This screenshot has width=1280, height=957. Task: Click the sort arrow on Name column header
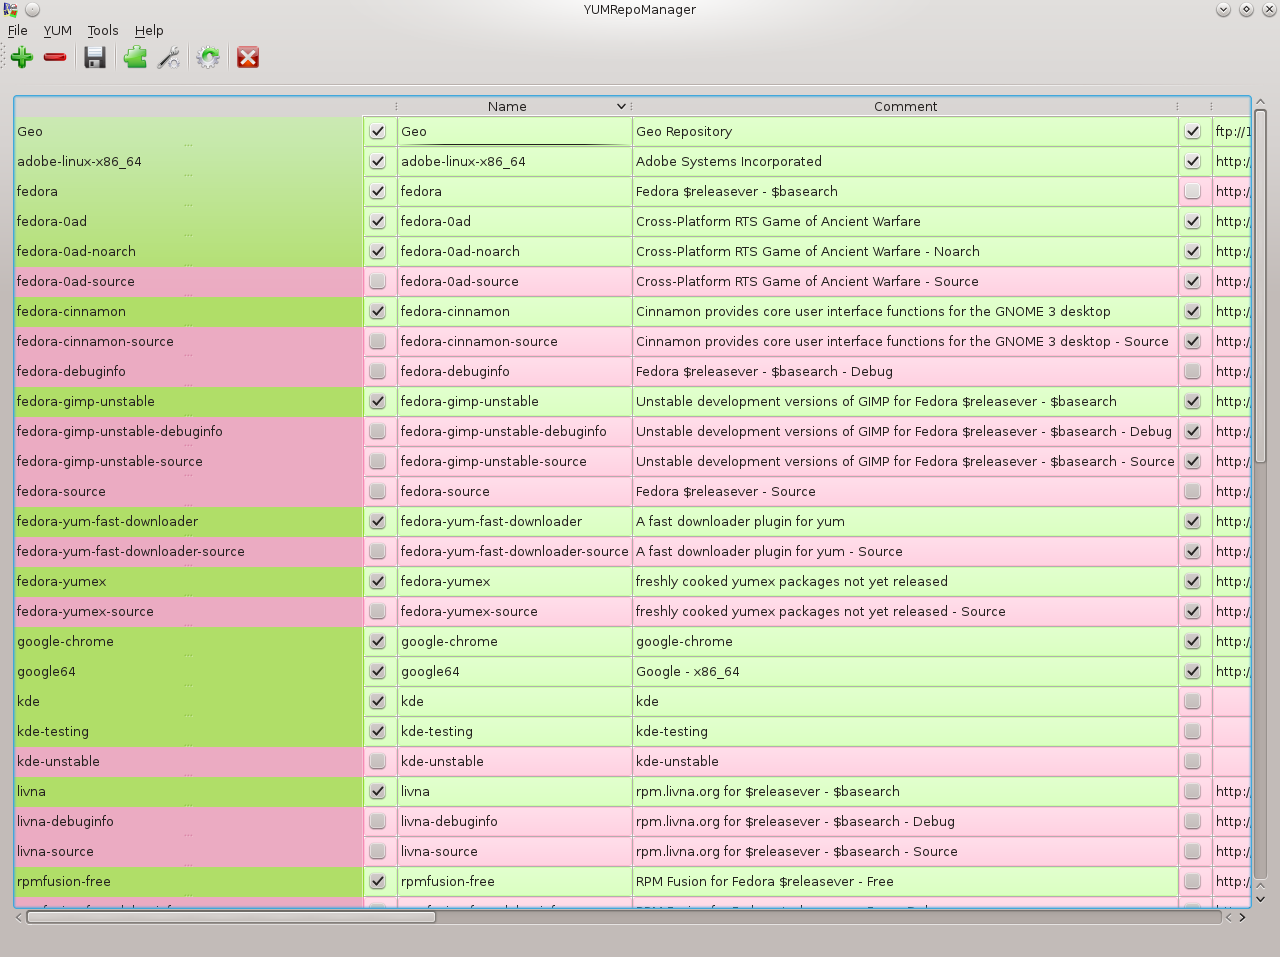coord(620,106)
